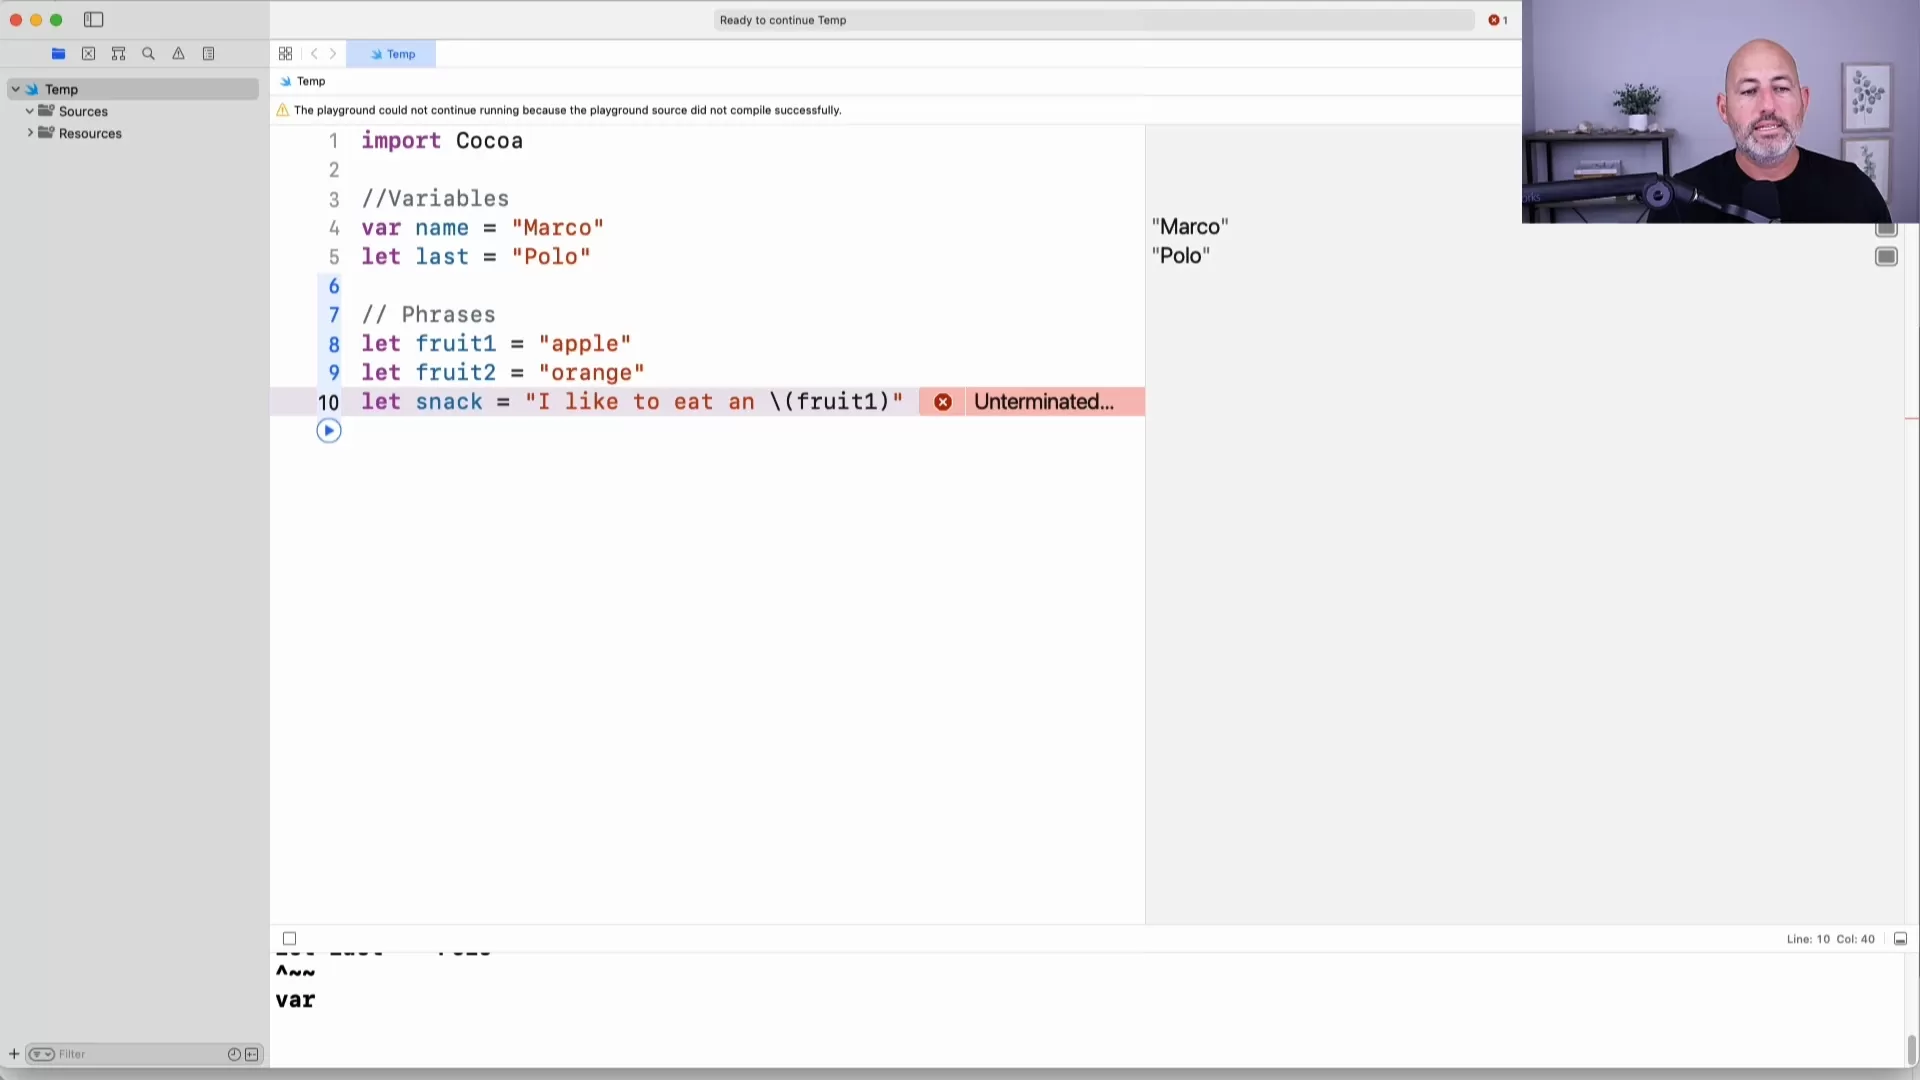Collapse the Sources folder

click(x=30, y=111)
